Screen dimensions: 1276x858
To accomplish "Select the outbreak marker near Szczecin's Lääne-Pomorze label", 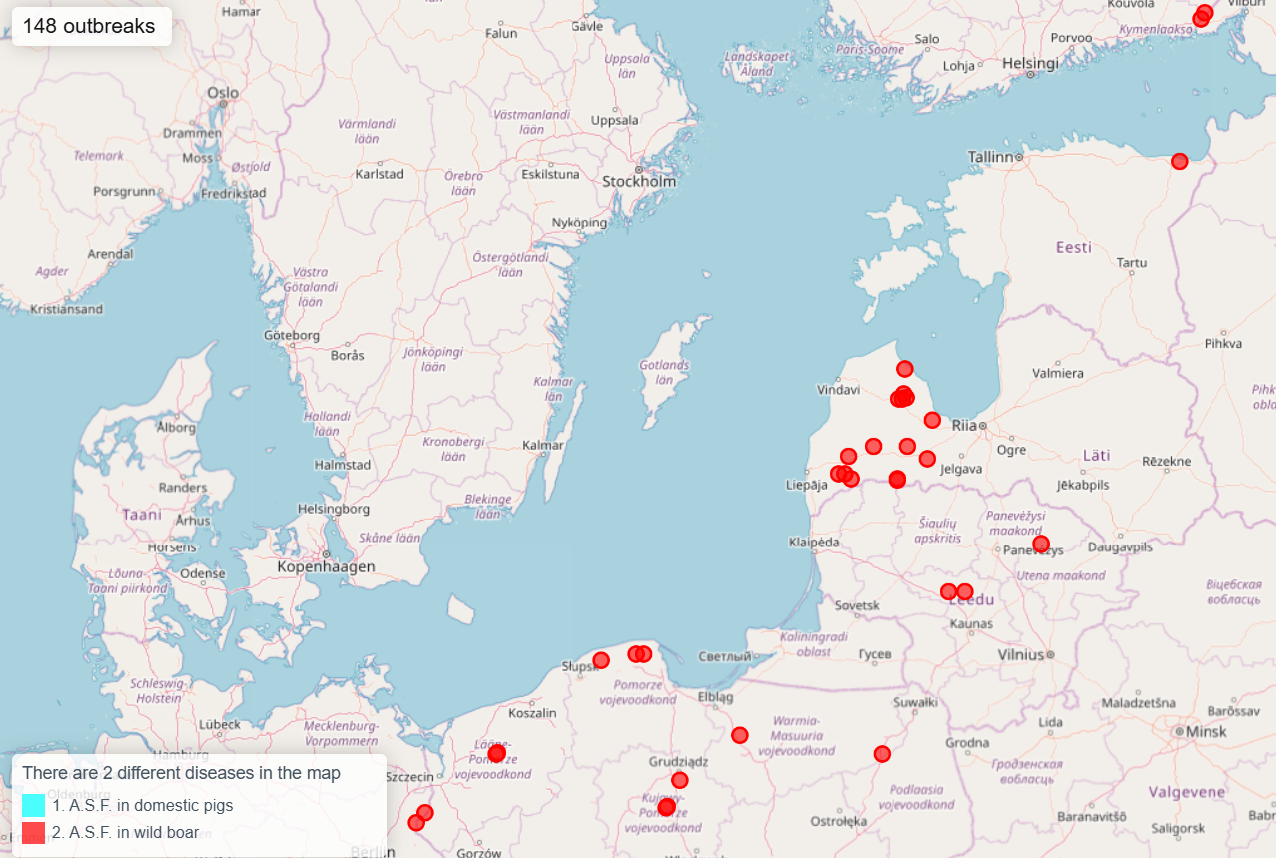I will (497, 753).
